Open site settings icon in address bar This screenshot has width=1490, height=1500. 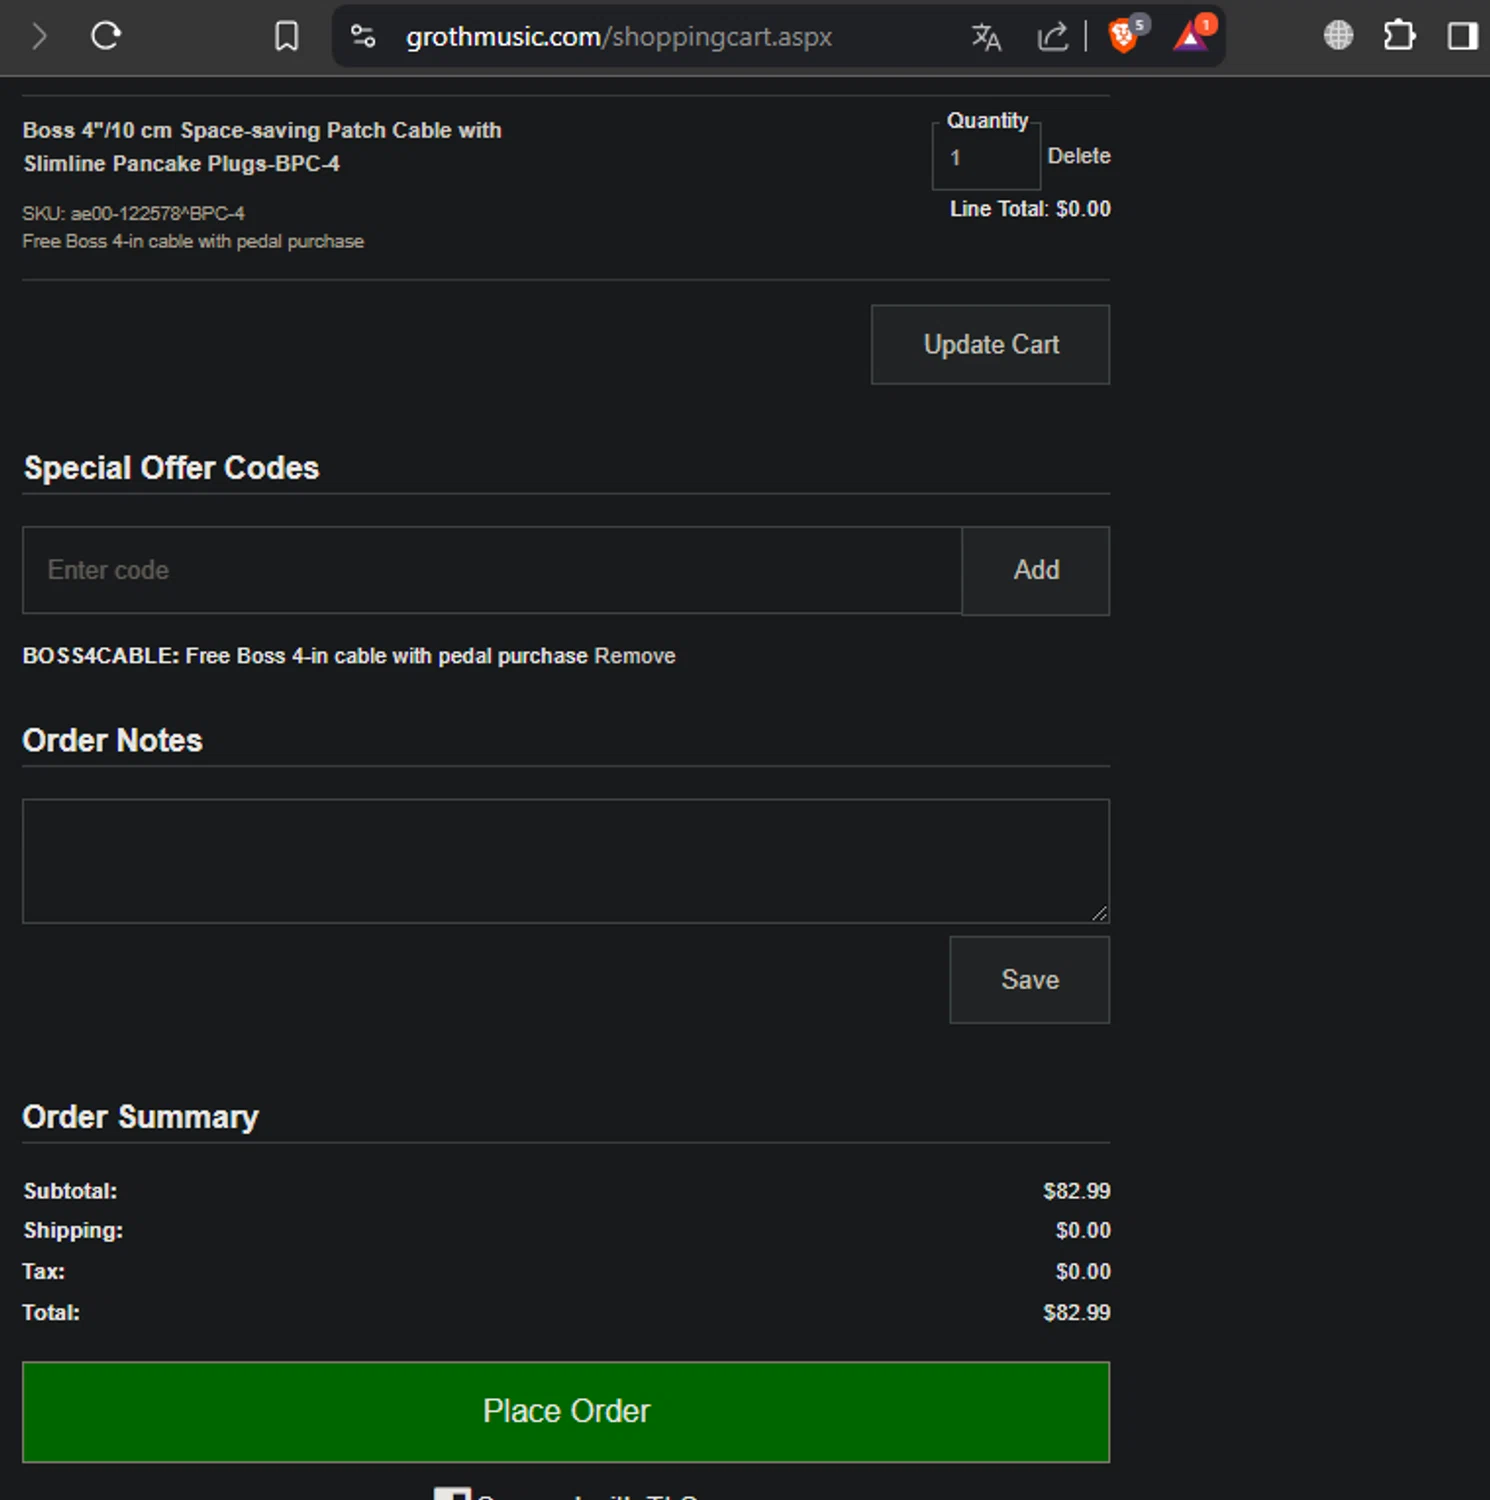pos(363,37)
